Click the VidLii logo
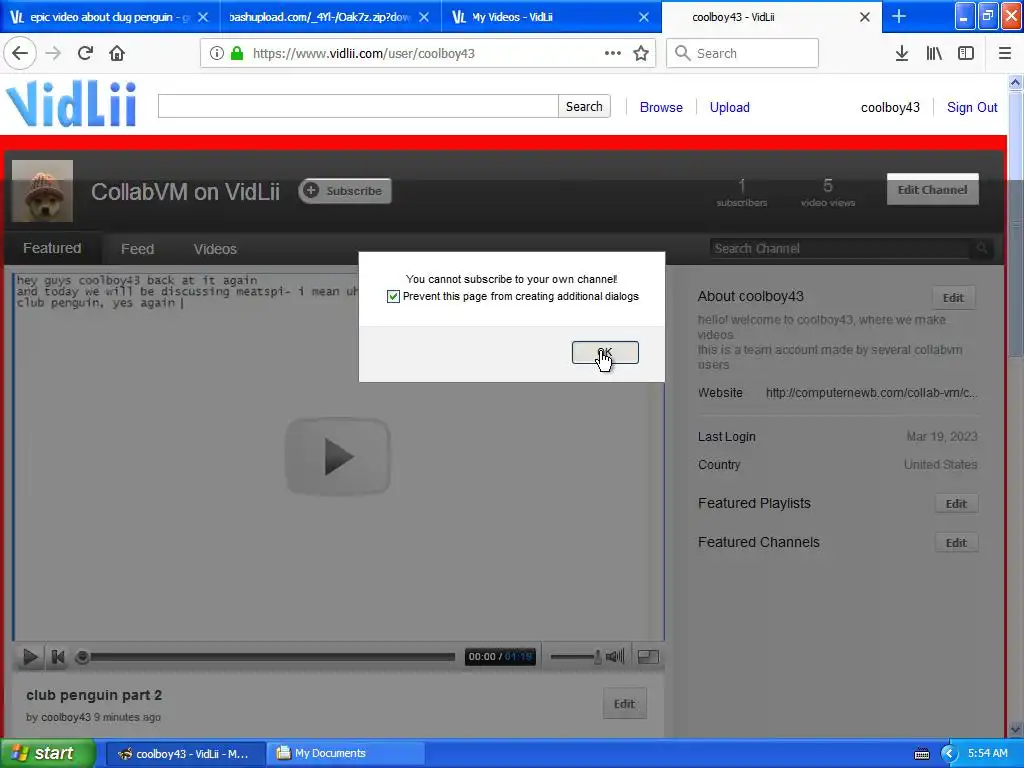The height and width of the screenshot is (768, 1024). pyautogui.click(x=71, y=104)
